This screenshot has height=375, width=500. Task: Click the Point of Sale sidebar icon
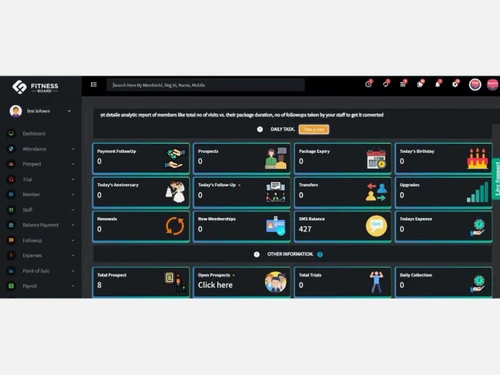tap(11, 271)
